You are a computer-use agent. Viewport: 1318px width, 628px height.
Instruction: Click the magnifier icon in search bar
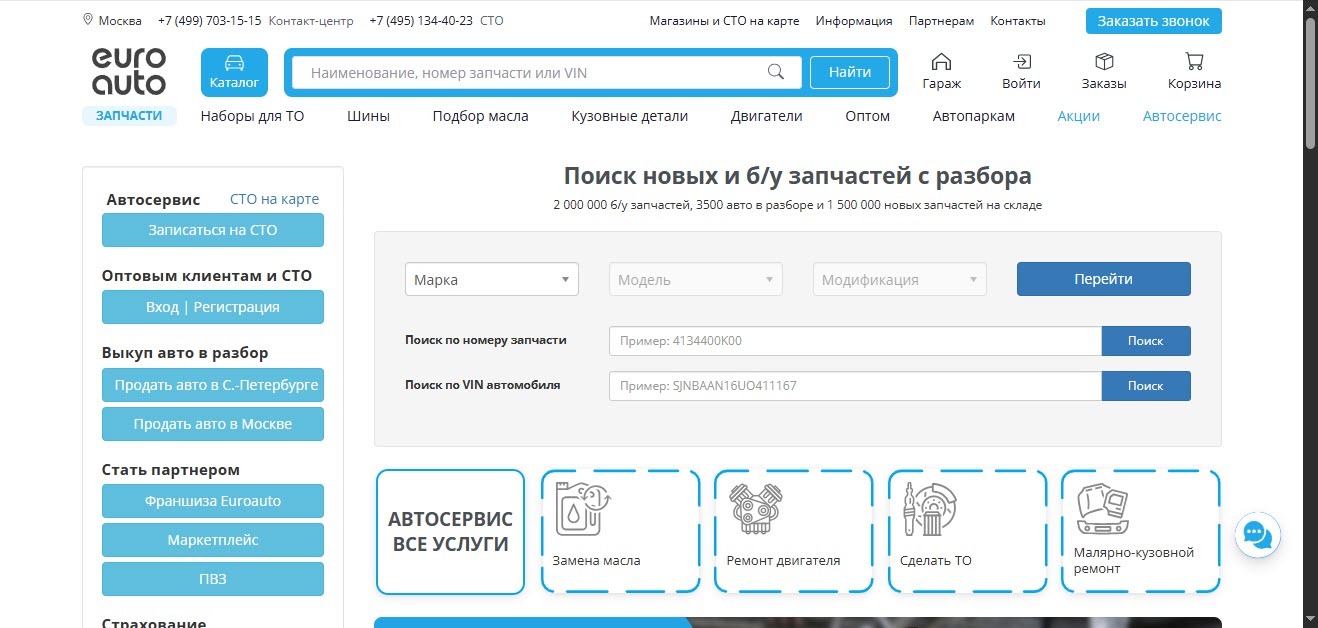(775, 72)
